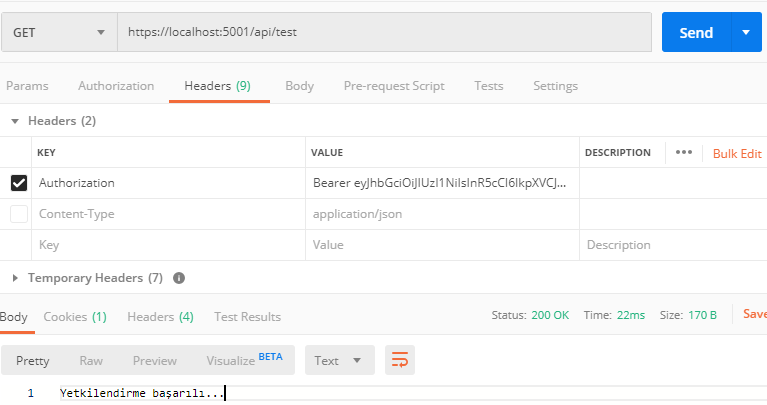Click the Temporary Headers info icon
Screen dimensions: 767x405
pos(179,278)
